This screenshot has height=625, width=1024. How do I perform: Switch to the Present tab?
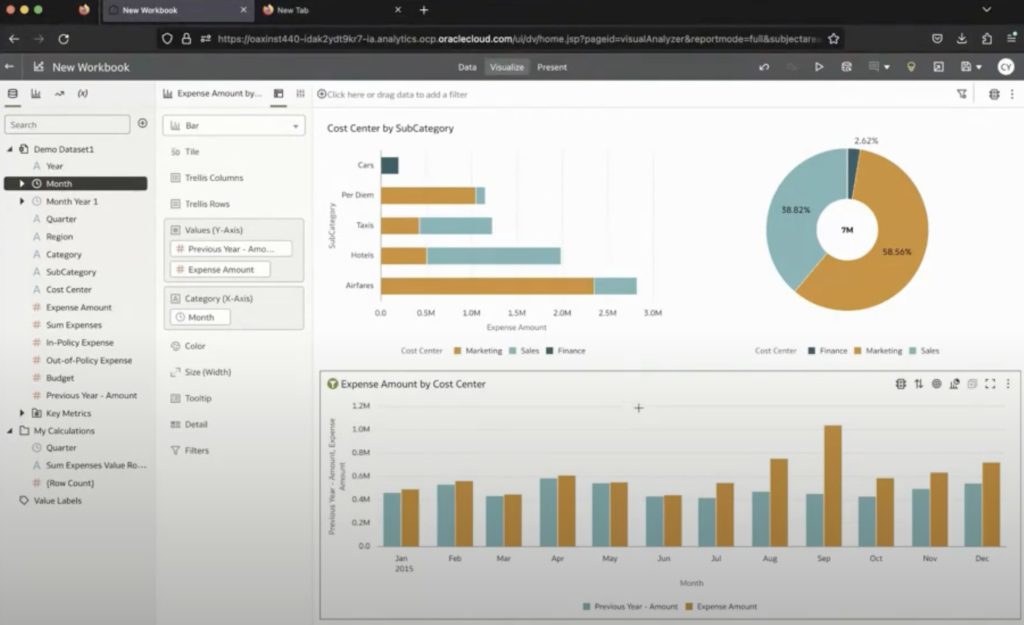coord(552,67)
